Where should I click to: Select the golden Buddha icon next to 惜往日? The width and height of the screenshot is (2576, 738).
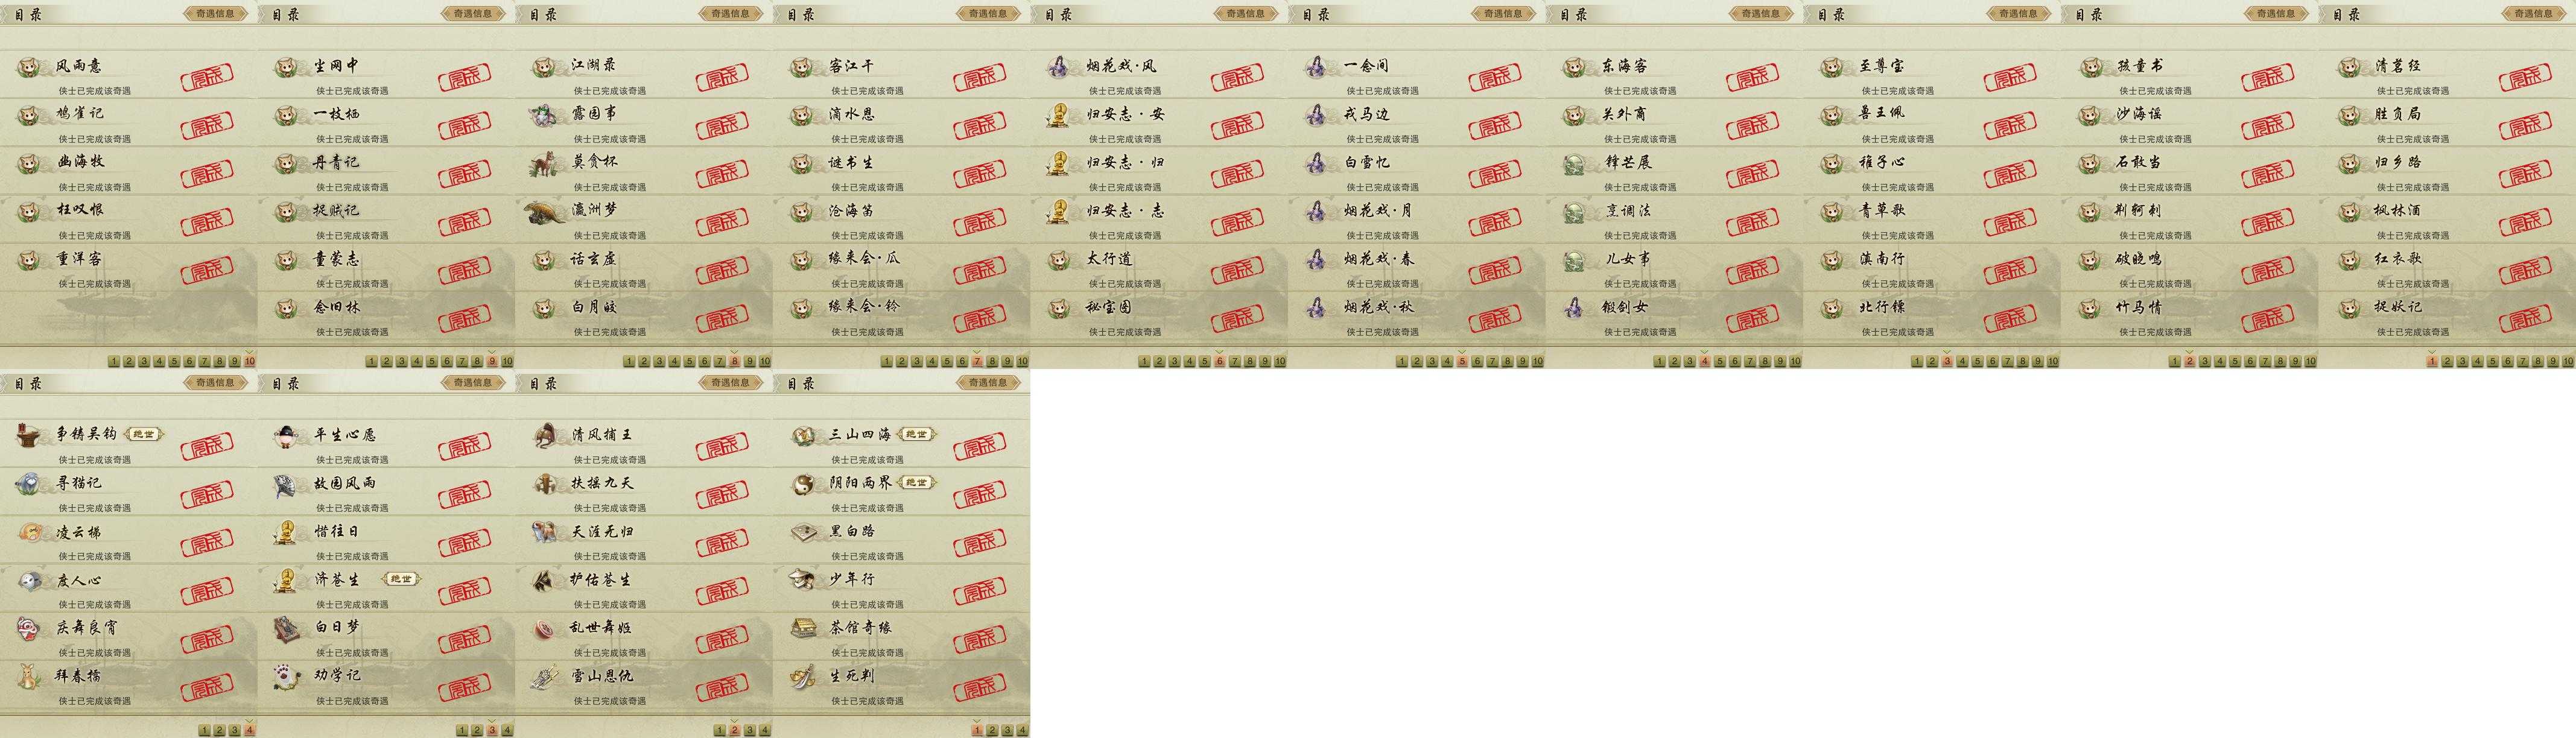[x=287, y=532]
